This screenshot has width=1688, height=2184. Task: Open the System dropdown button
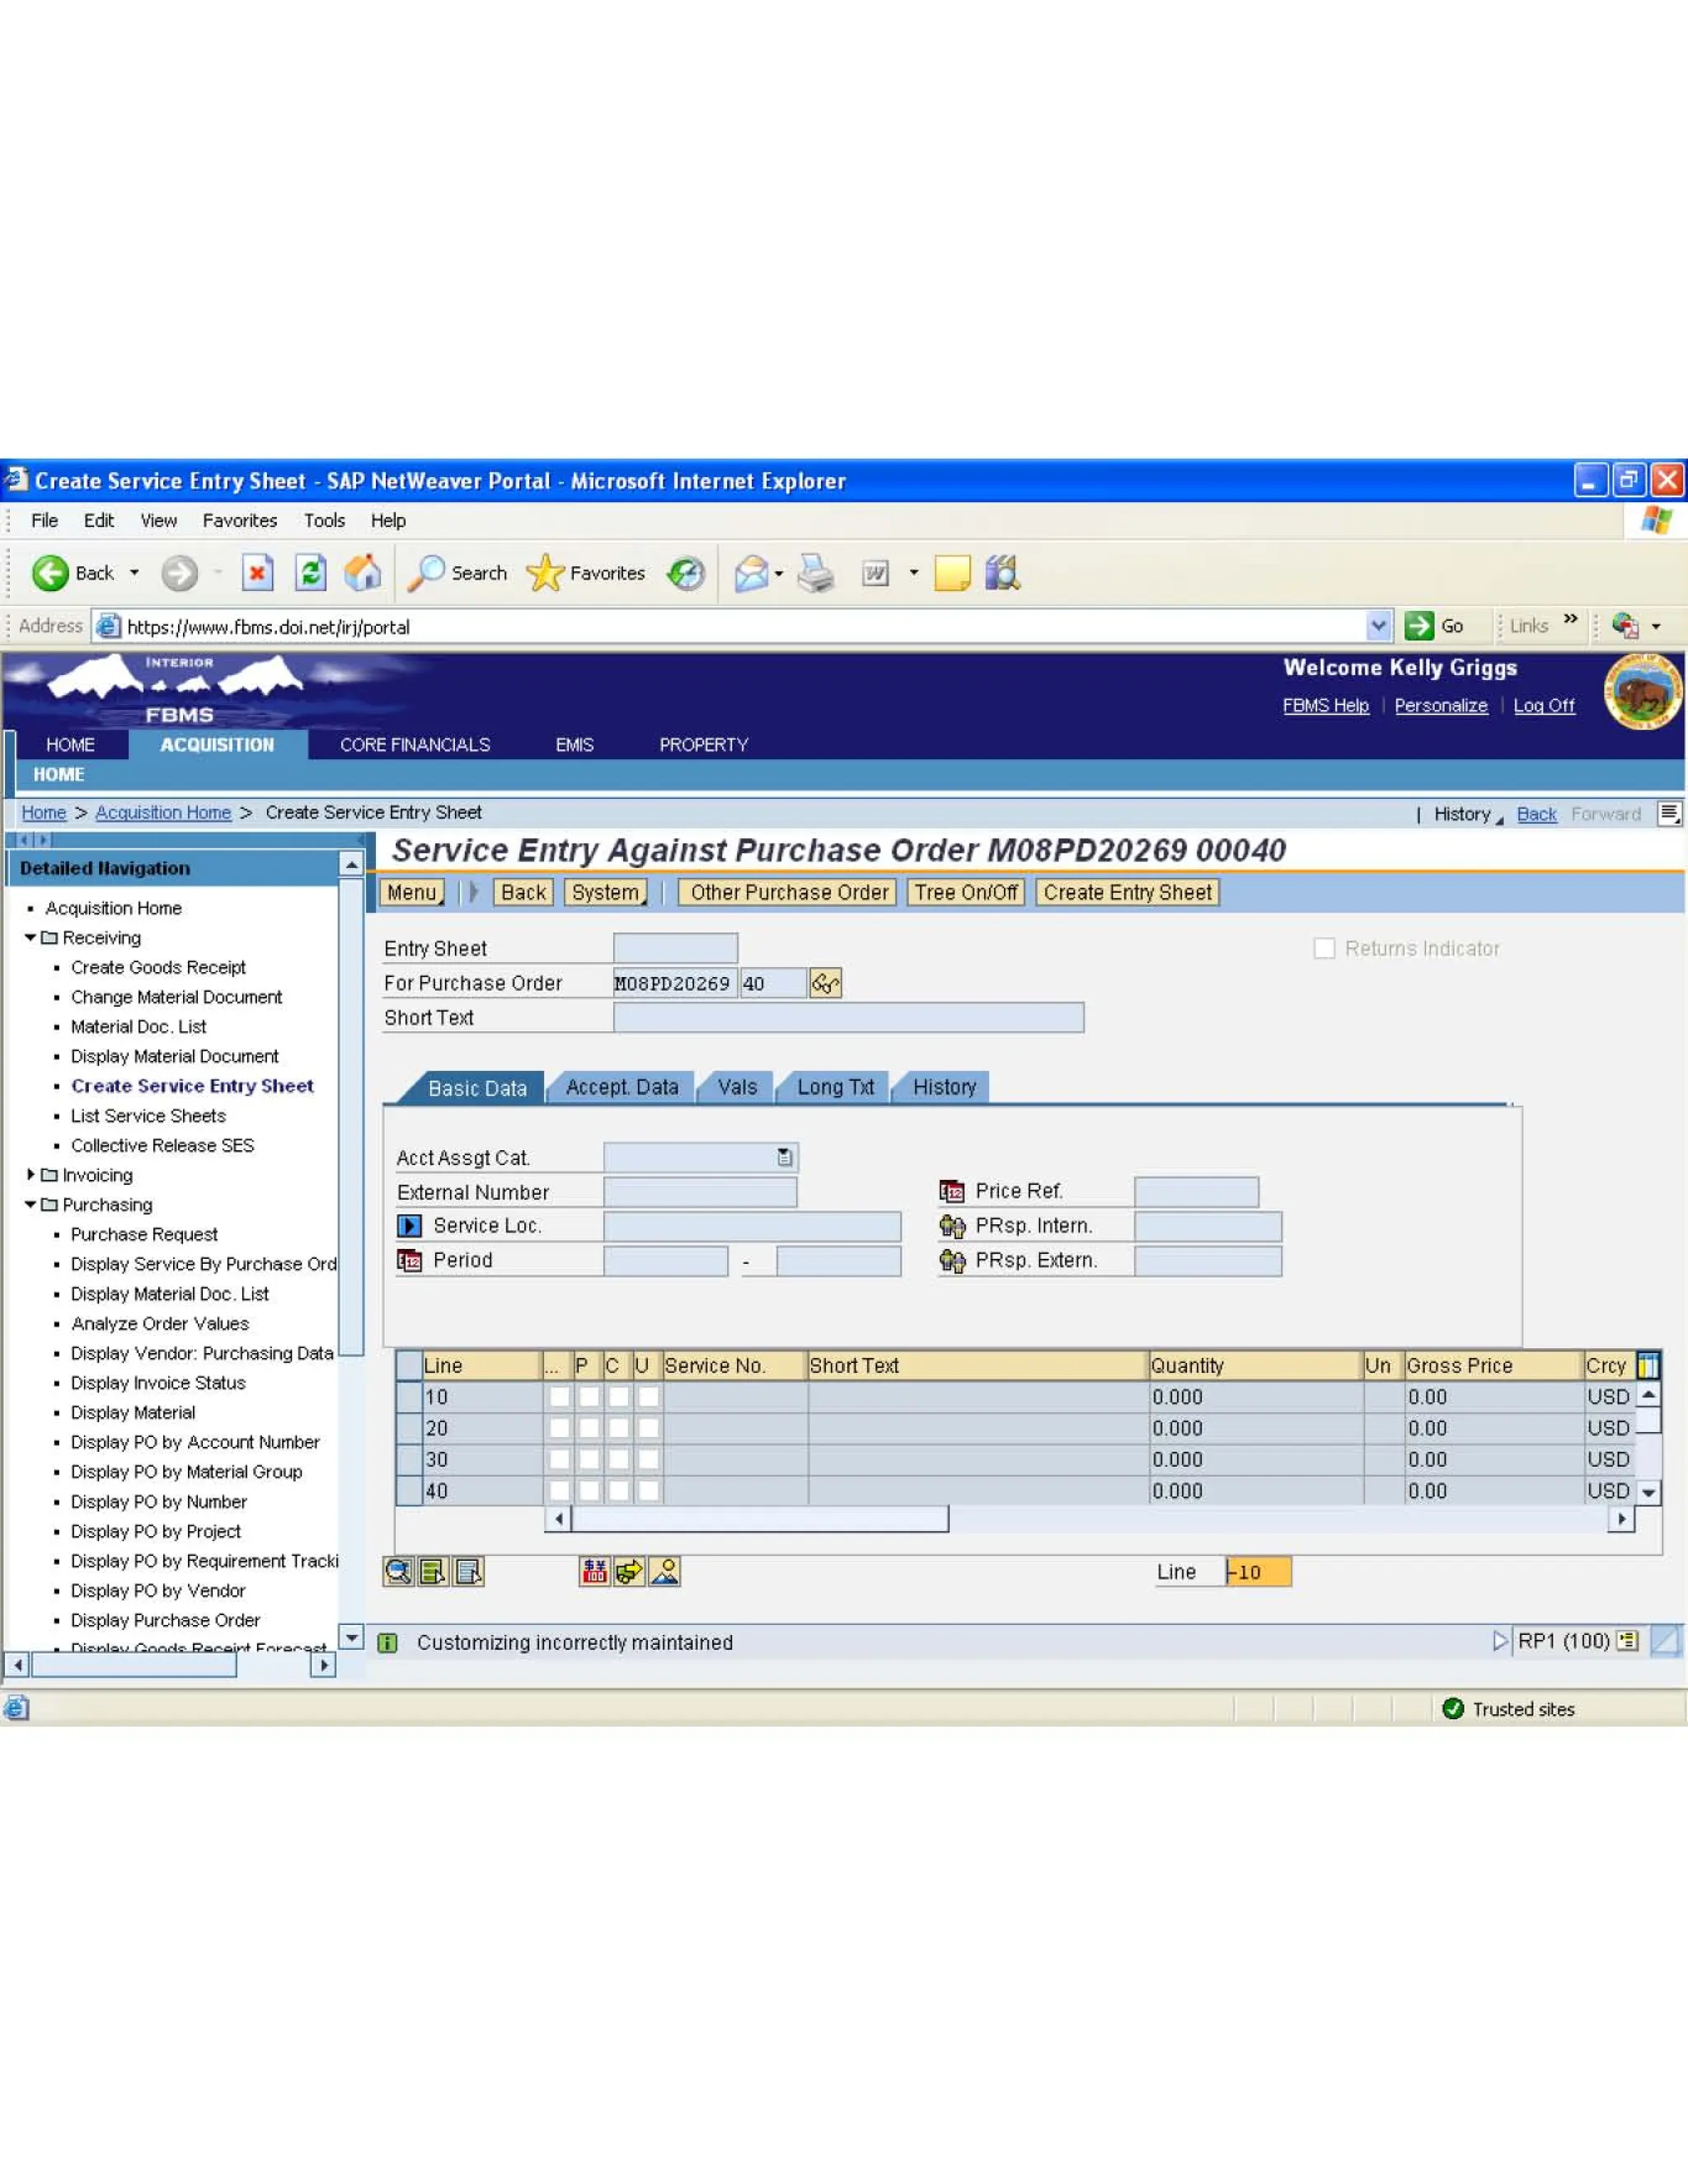click(606, 892)
